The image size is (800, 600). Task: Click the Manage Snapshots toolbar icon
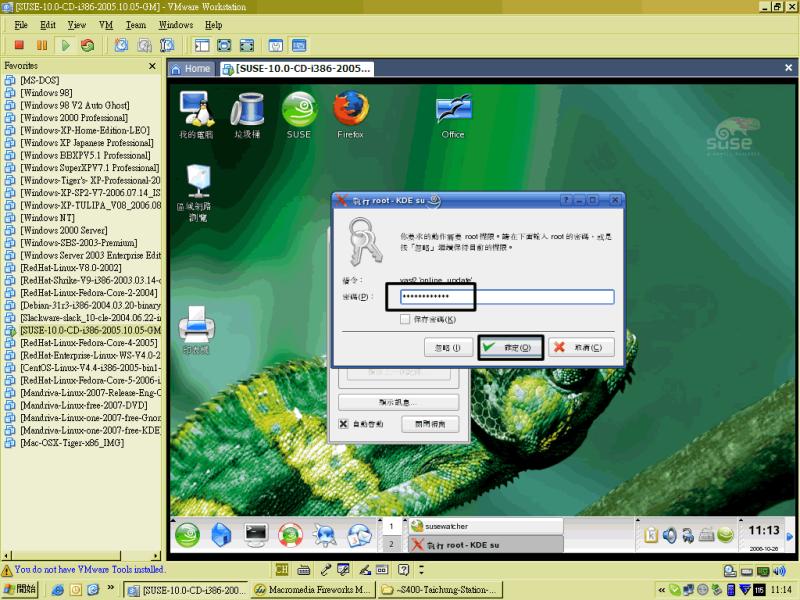(167, 45)
